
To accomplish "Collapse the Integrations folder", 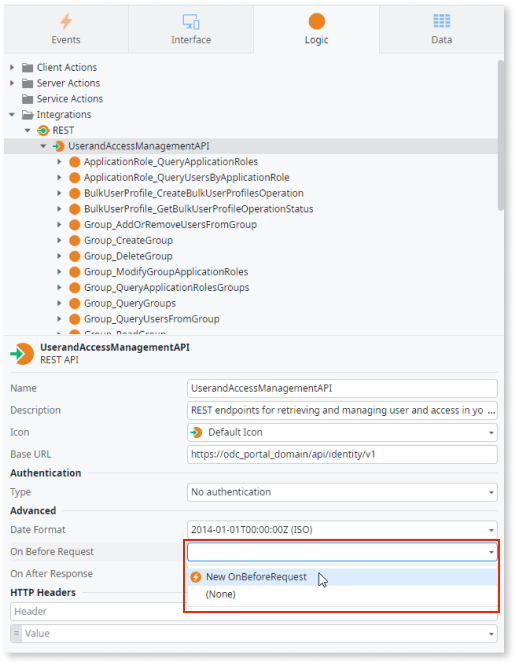I will tap(12, 115).
